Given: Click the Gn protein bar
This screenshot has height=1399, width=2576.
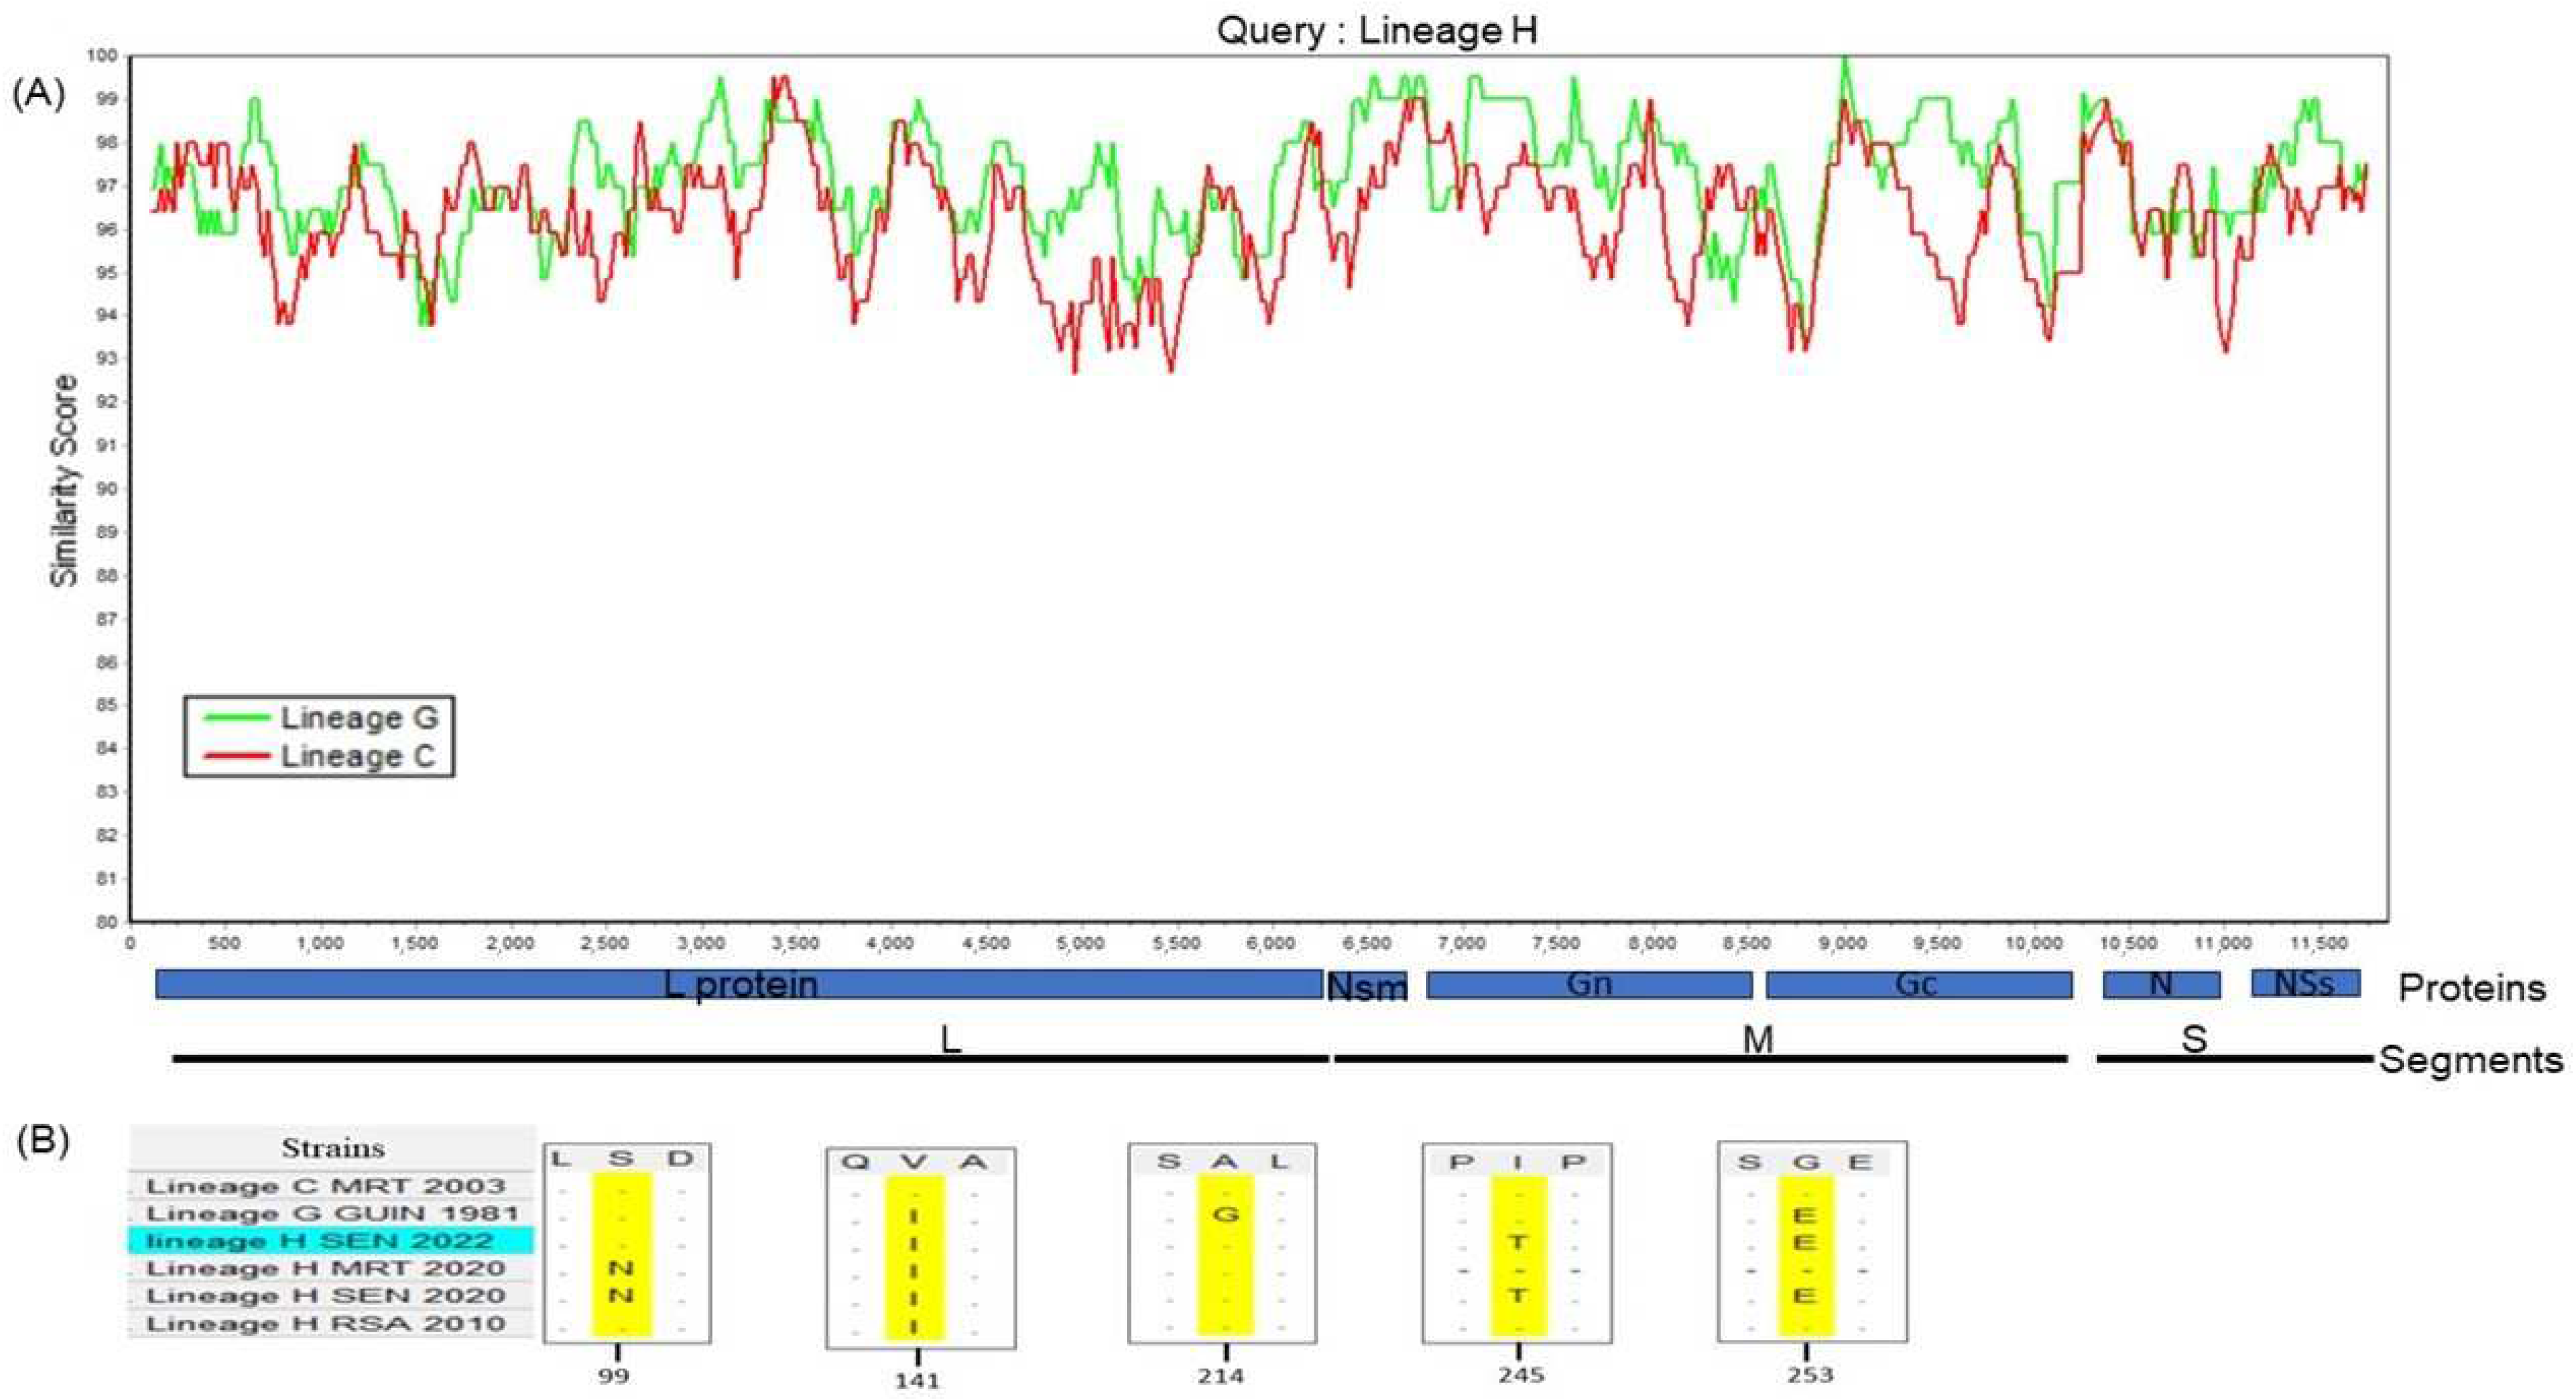Looking at the screenshot, I should 1589,984.
